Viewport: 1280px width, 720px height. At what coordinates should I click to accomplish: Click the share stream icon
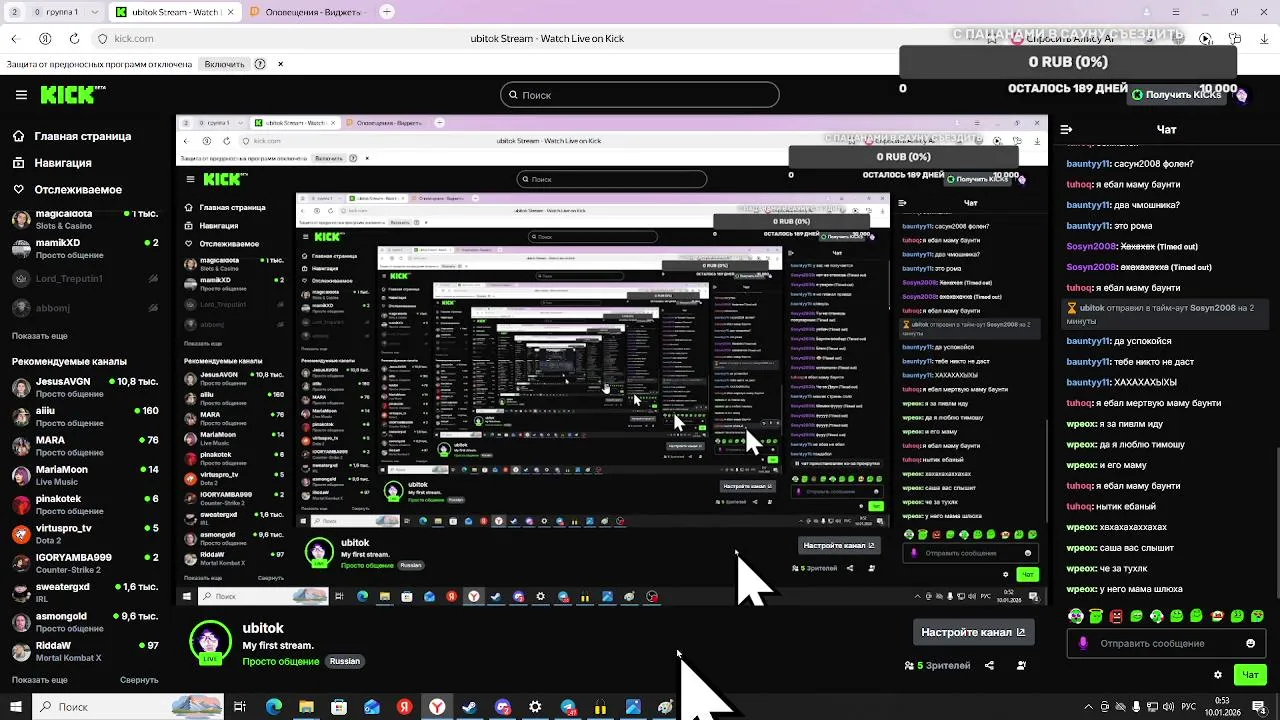tap(989, 666)
